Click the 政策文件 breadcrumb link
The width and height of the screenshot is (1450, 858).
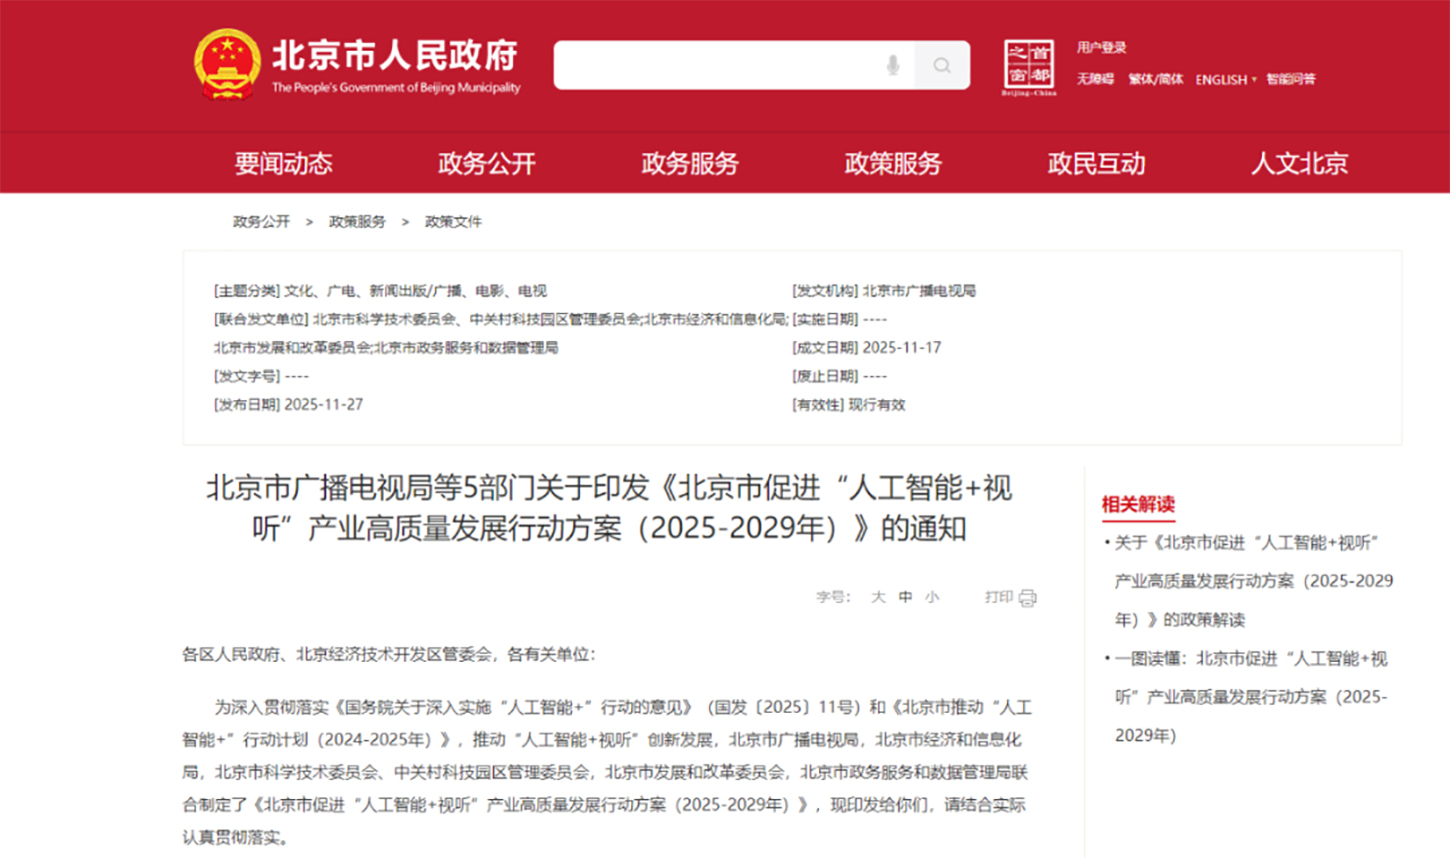click(453, 222)
